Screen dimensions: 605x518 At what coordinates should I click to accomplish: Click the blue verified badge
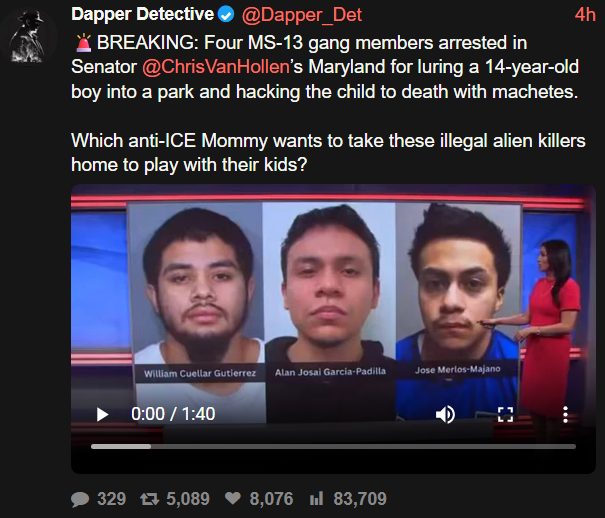[226, 15]
